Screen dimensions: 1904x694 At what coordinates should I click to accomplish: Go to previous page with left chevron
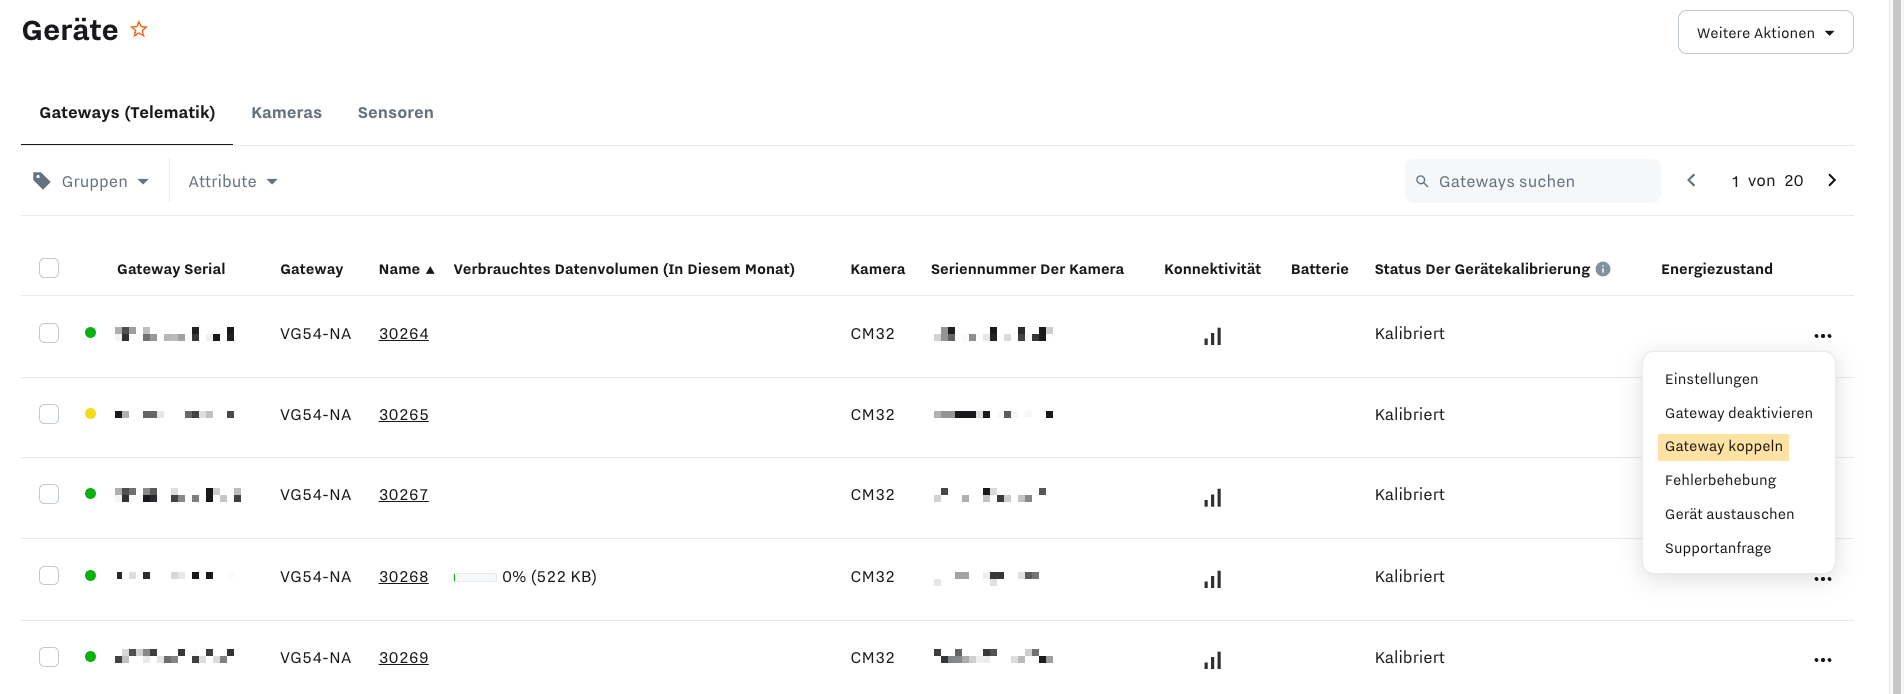tap(1691, 181)
